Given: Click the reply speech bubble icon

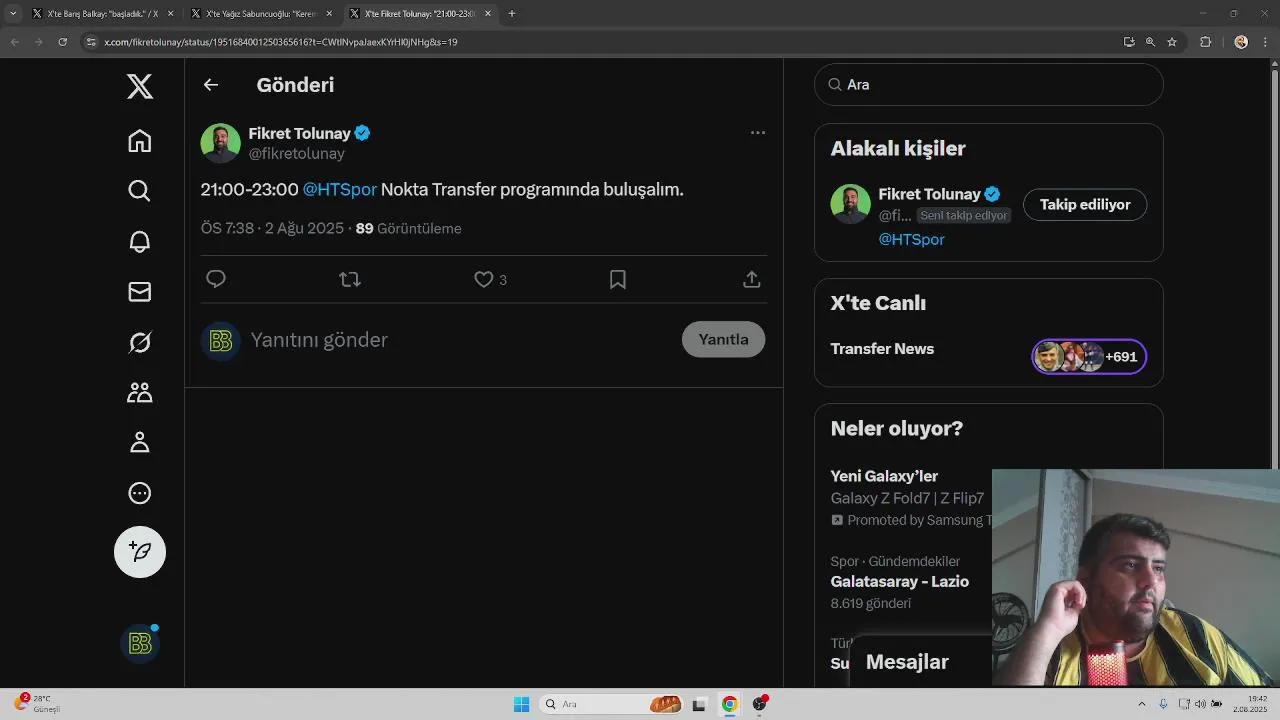Looking at the screenshot, I should click(x=216, y=279).
